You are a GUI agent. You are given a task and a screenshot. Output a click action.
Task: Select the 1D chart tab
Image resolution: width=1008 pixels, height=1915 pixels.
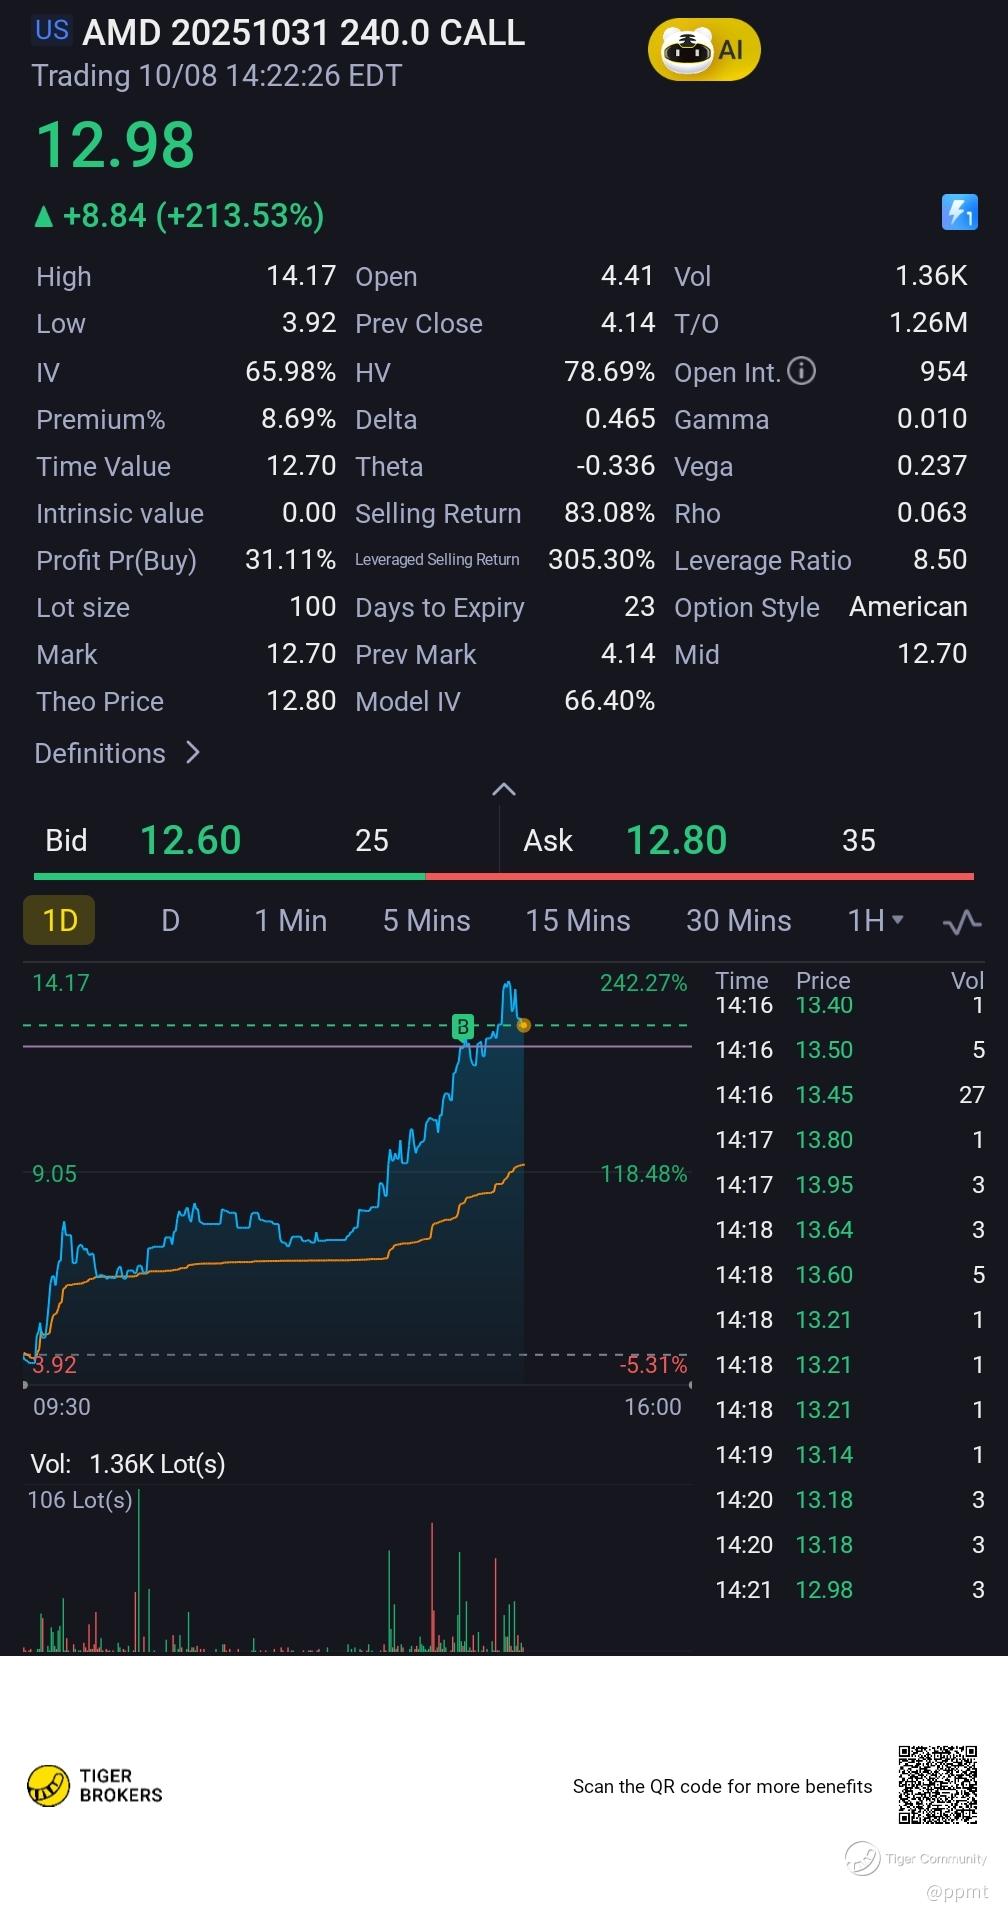click(x=59, y=920)
